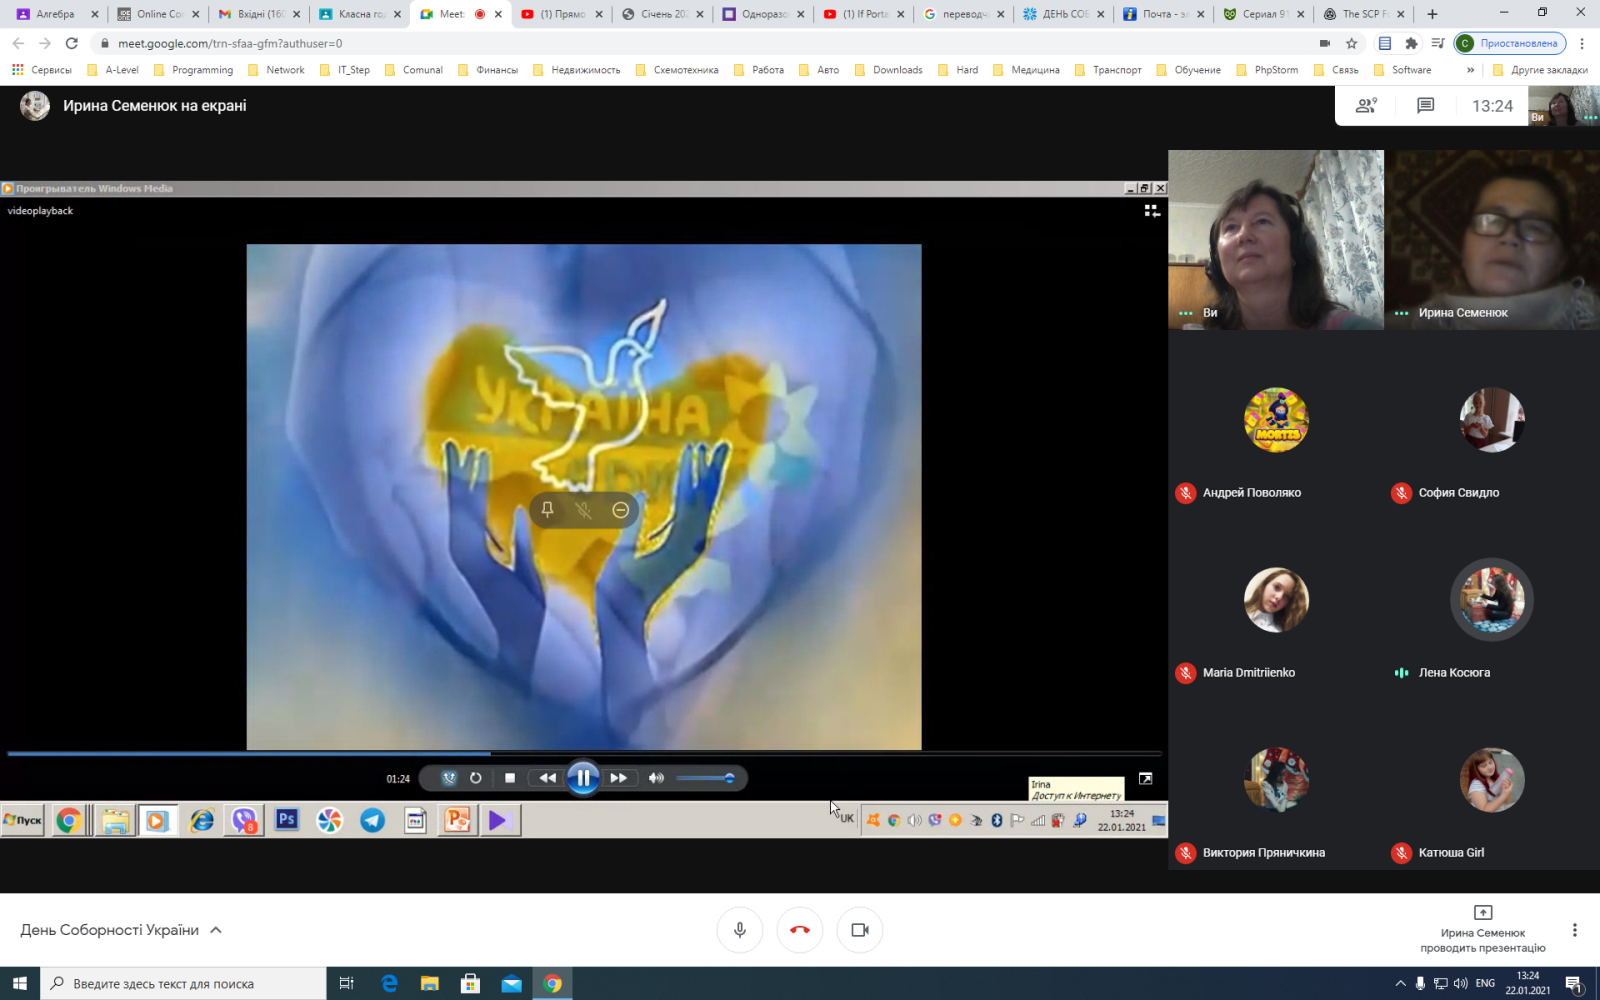
Task: Switch to the Алгебра browser tab
Action: coord(55,14)
